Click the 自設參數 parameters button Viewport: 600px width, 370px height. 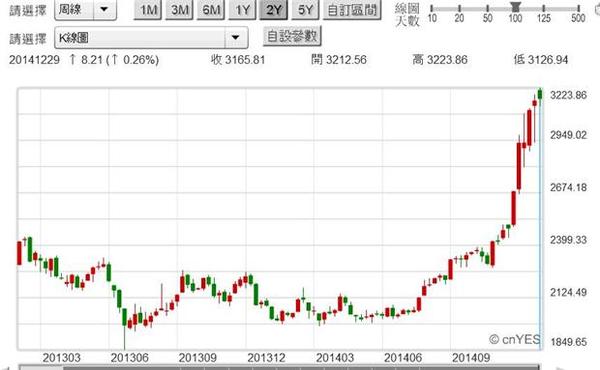[292, 36]
